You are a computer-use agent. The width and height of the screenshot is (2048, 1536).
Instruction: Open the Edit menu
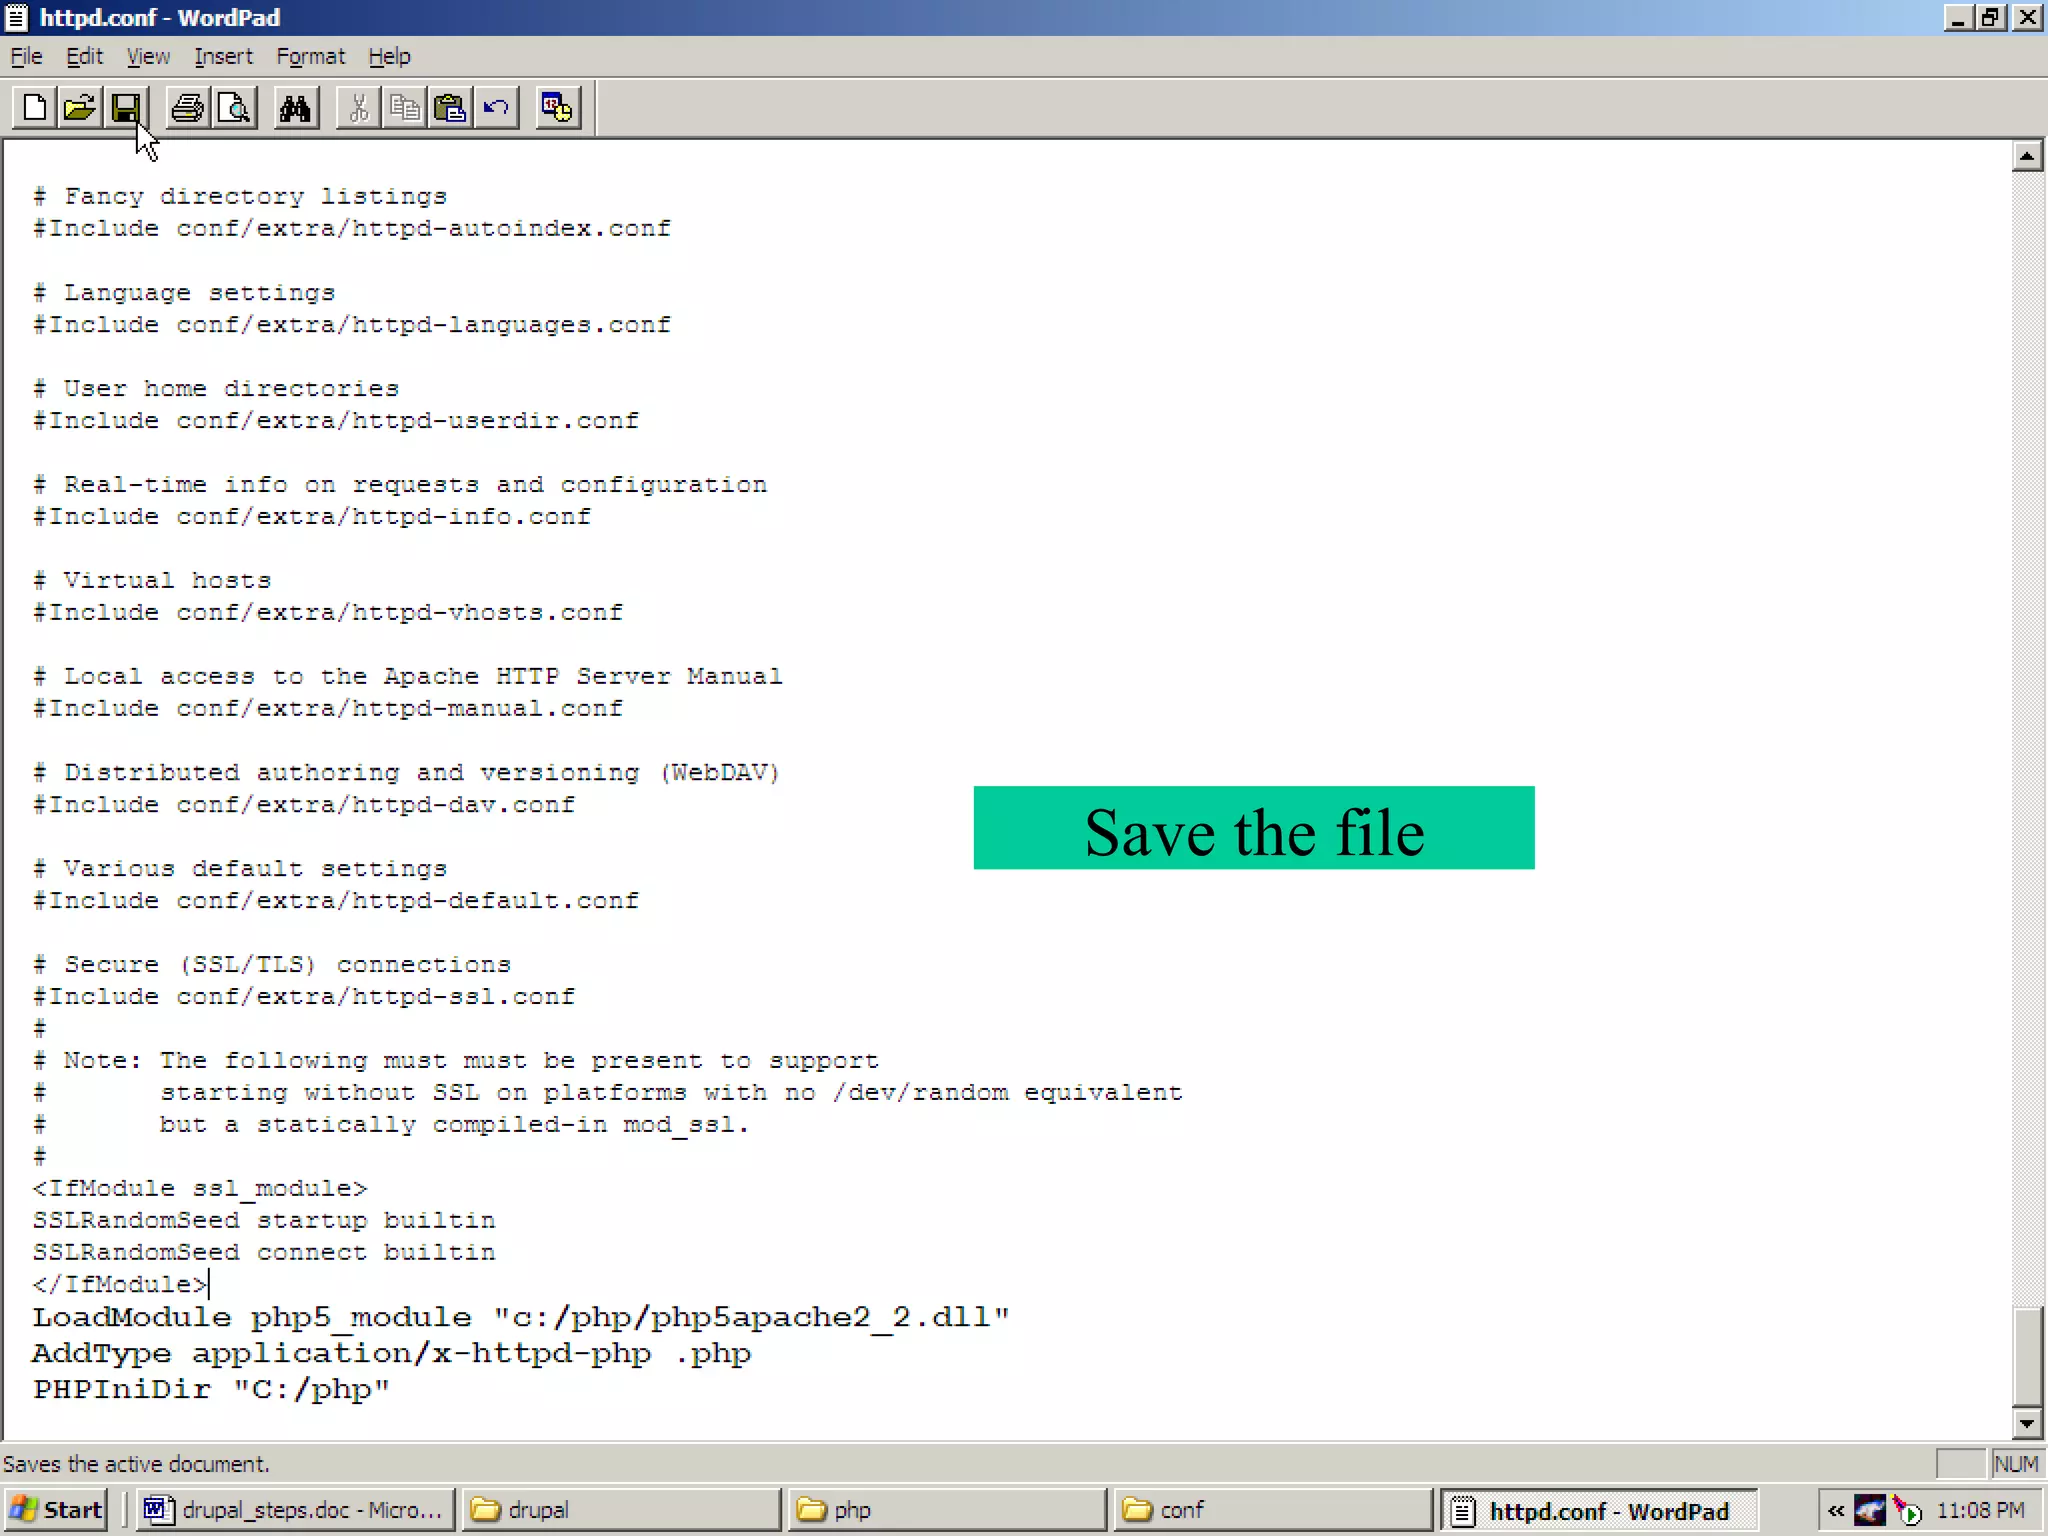click(84, 57)
